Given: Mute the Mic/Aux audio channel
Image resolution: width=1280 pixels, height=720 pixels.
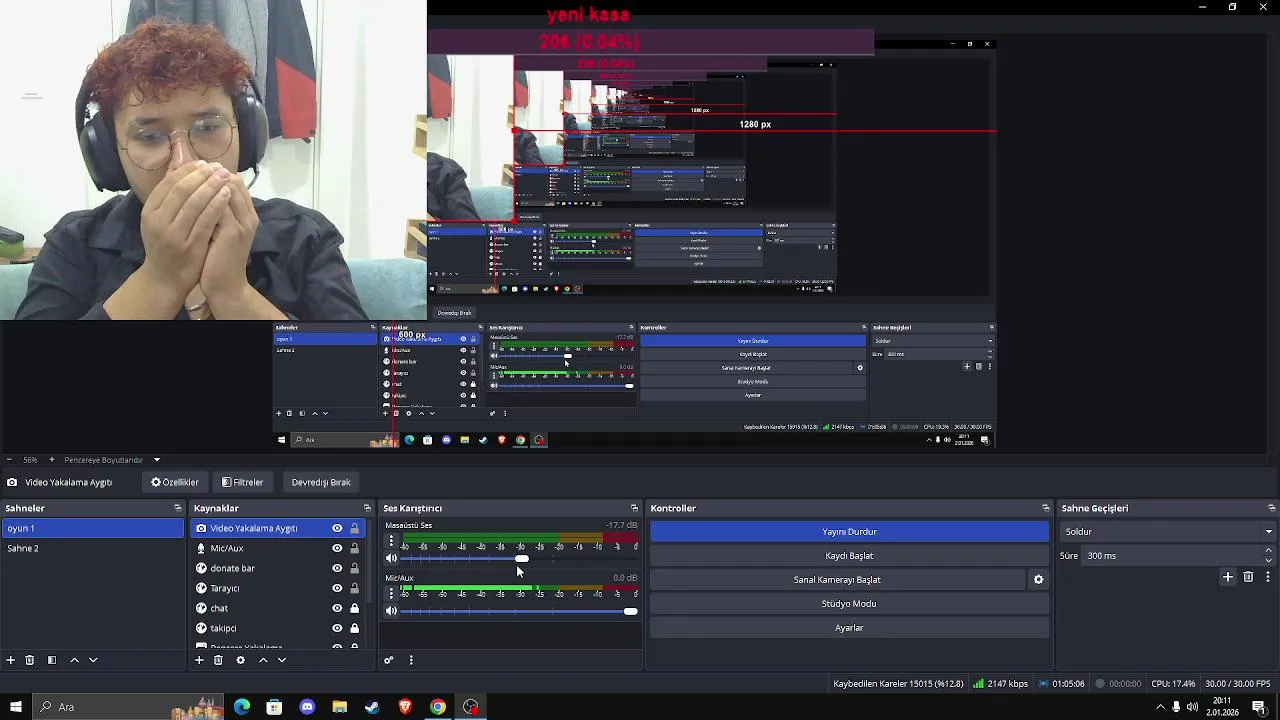Looking at the screenshot, I should click(391, 611).
